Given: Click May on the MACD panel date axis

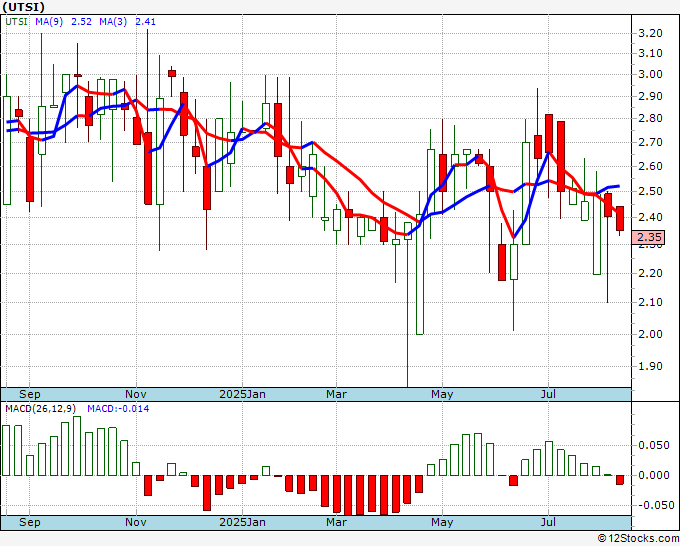Looking at the screenshot, I should pos(442,522).
